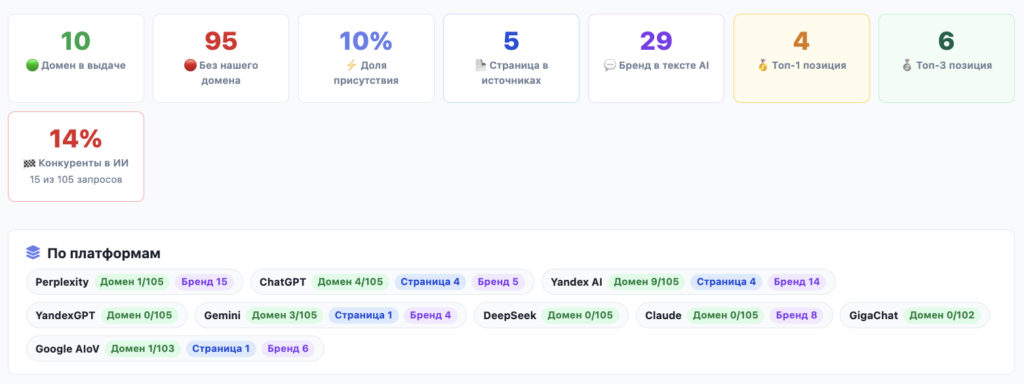This screenshot has width=1024, height=384.
Task: Select the YandexGPT platform chip
Action: (106, 315)
